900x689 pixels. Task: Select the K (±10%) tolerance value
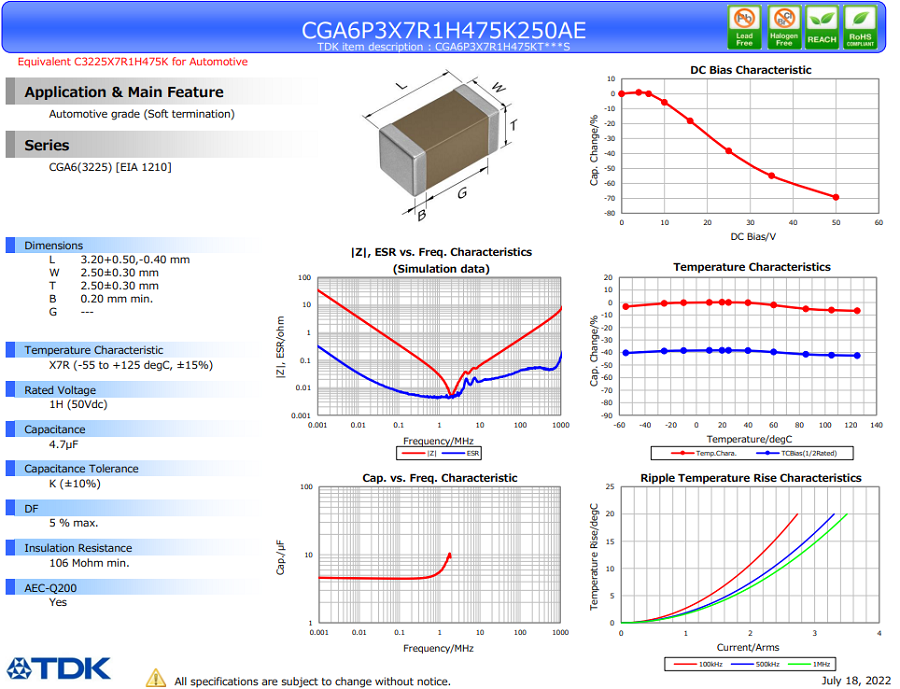pyautogui.click(x=75, y=484)
